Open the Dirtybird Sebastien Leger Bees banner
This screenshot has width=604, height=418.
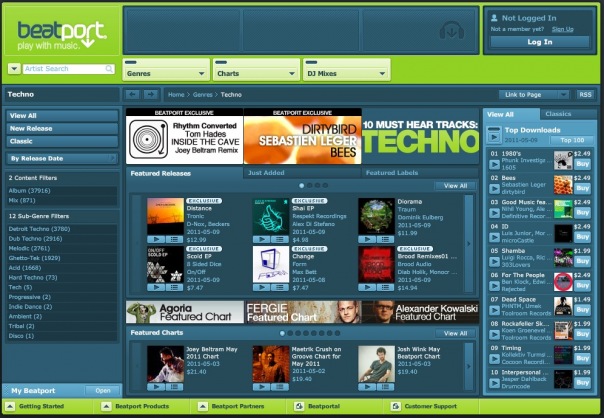coord(302,136)
